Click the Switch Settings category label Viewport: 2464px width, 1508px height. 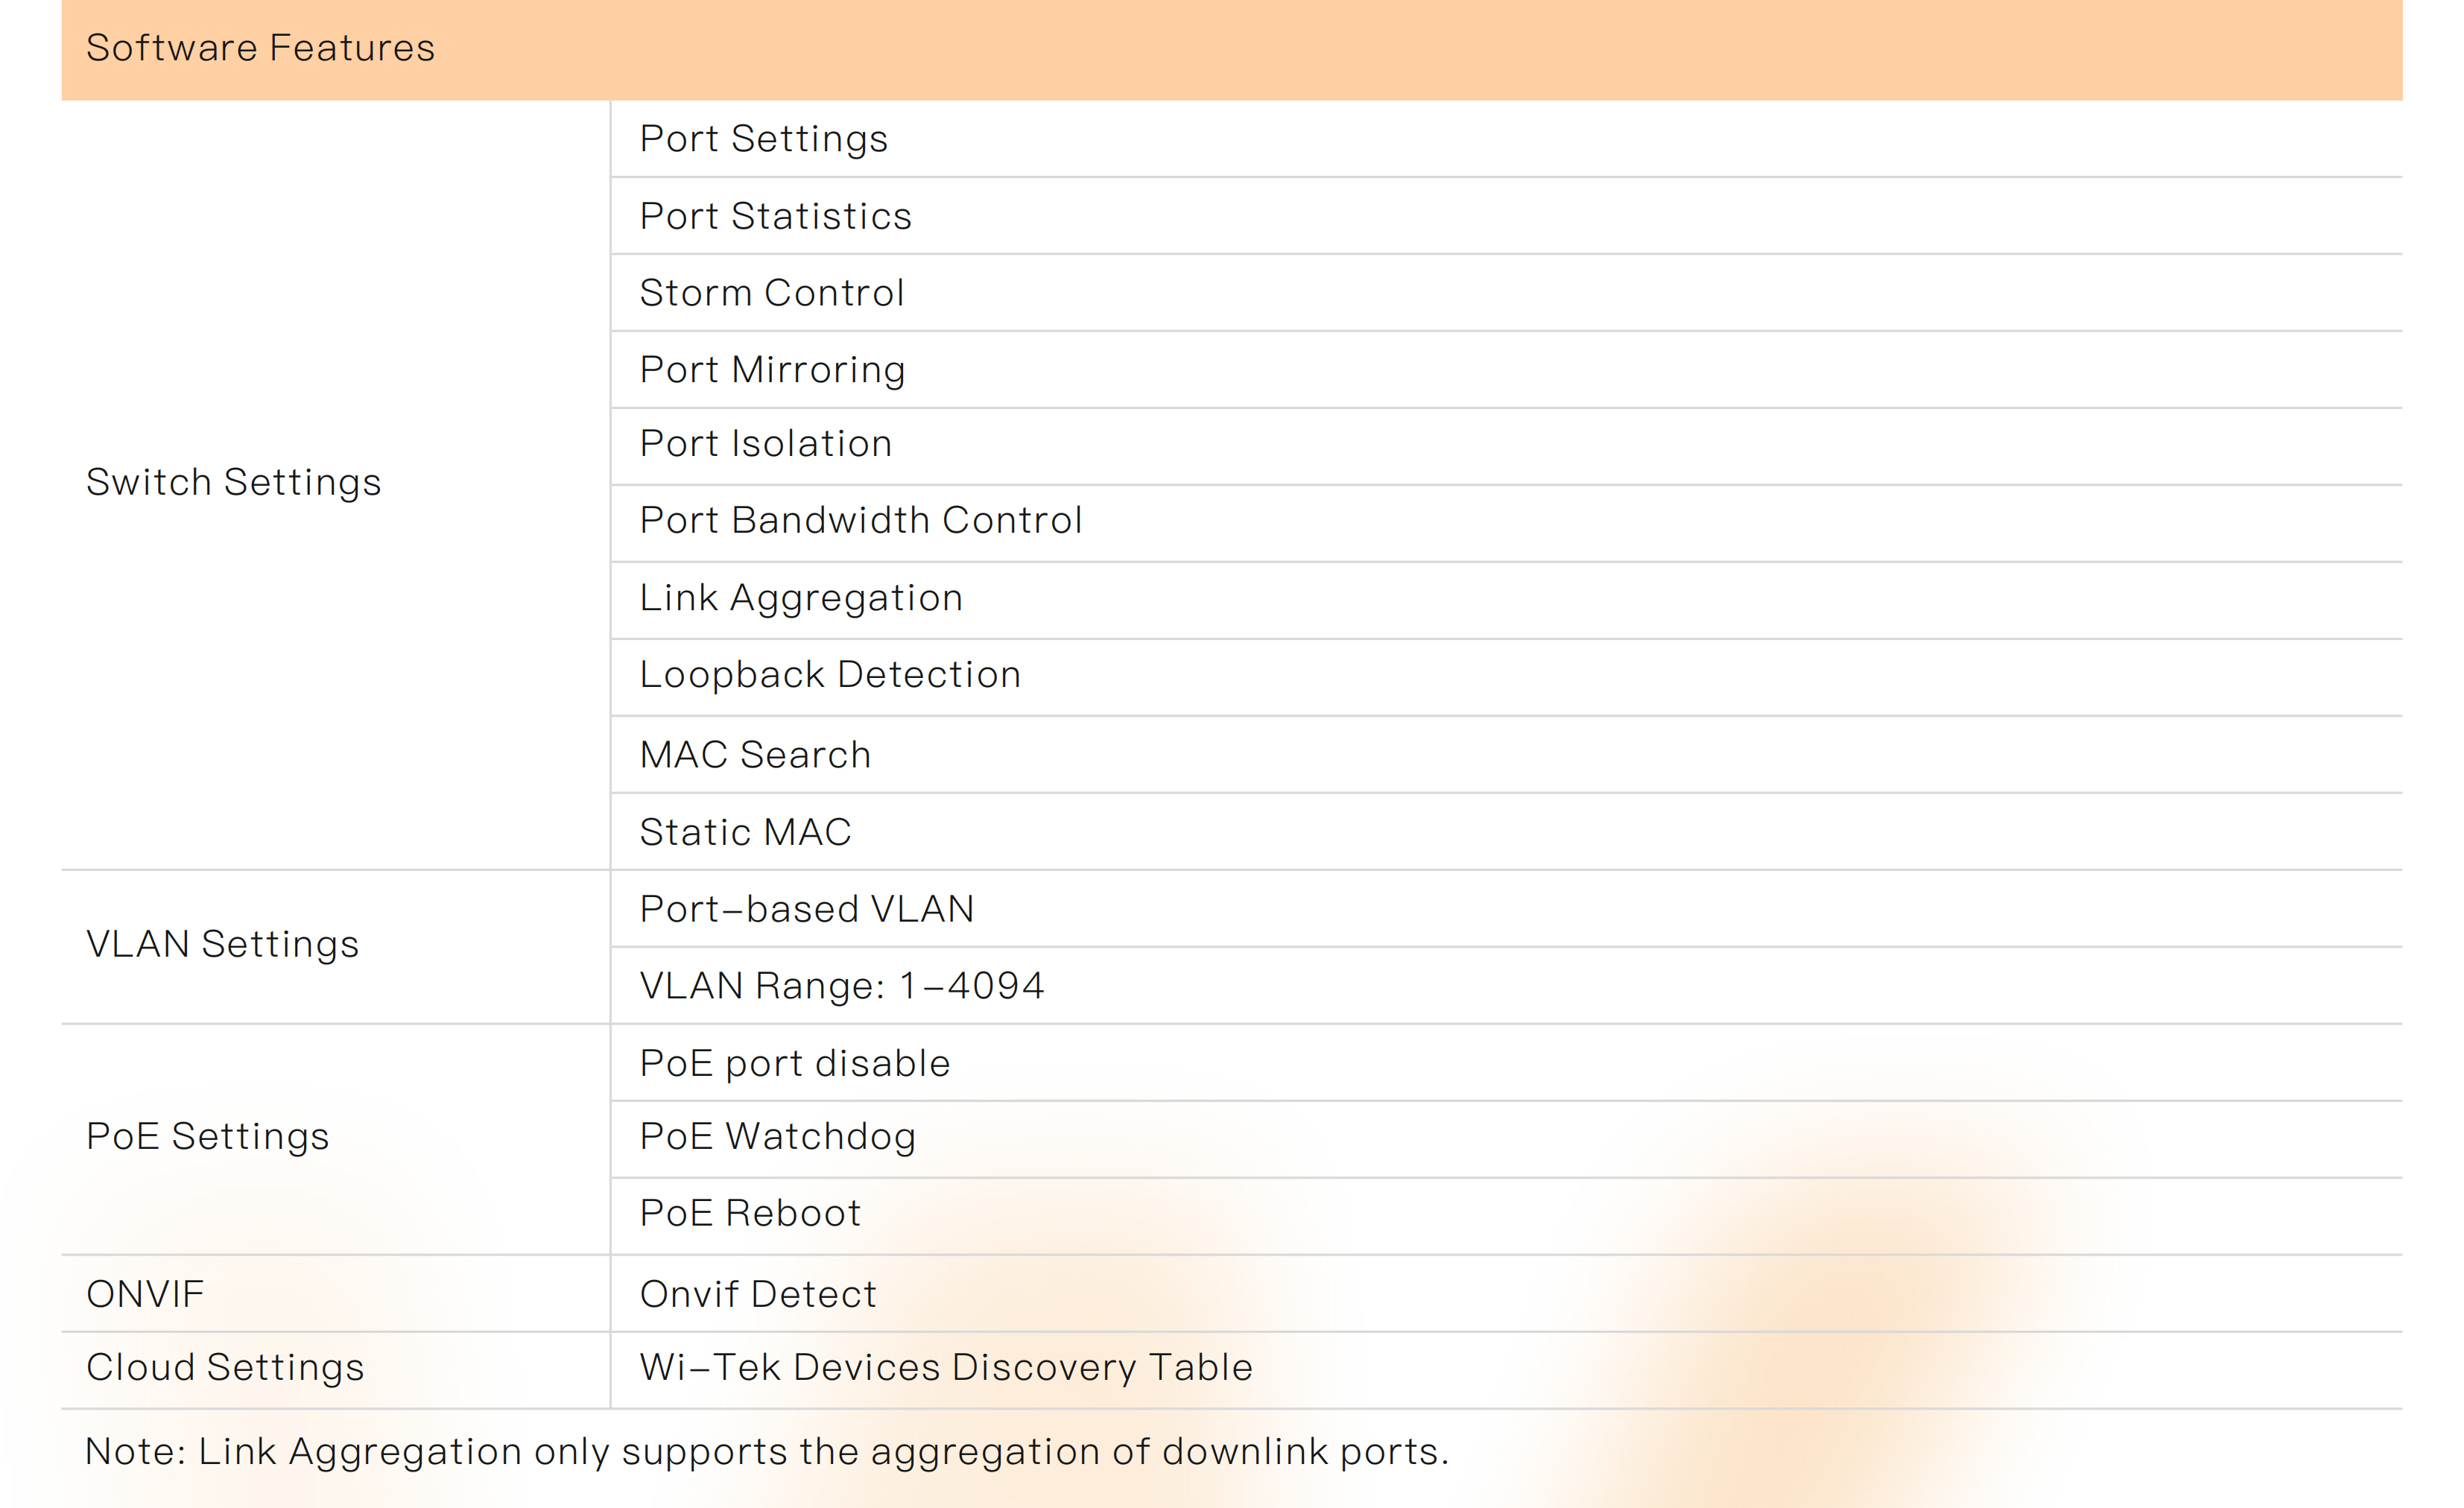pyautogui.click(x=233, y=483)
